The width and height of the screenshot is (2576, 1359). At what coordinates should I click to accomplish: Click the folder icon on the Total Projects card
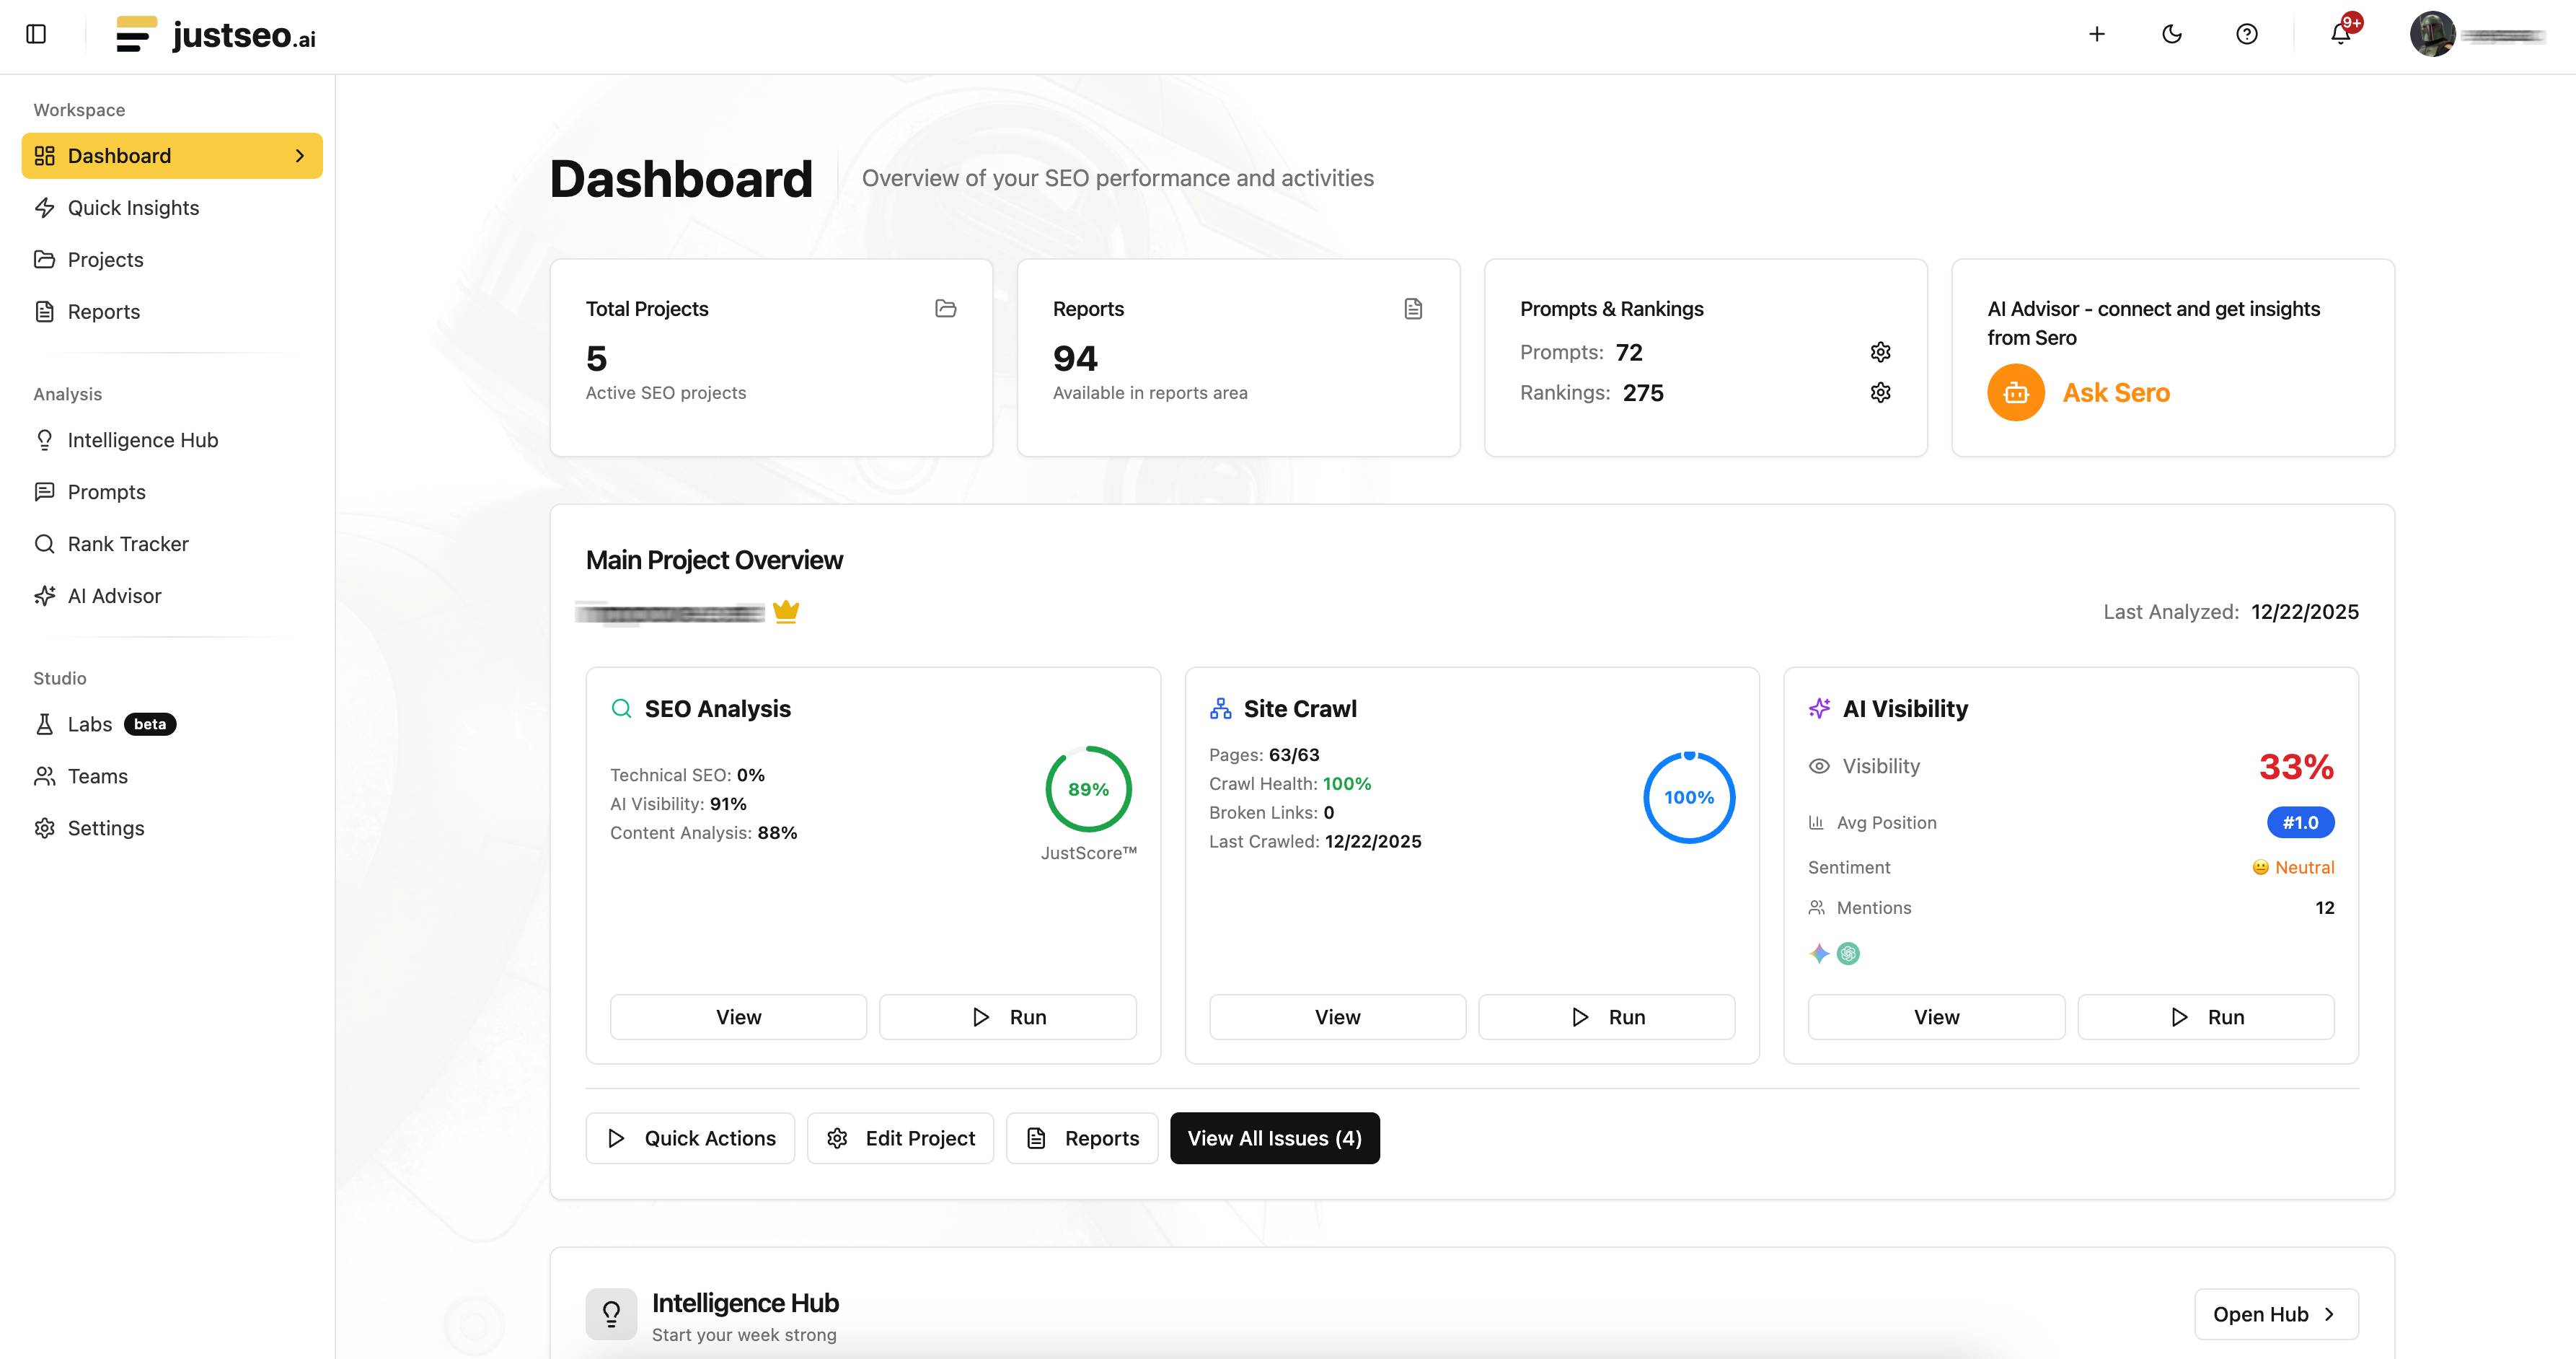[945, 309]
